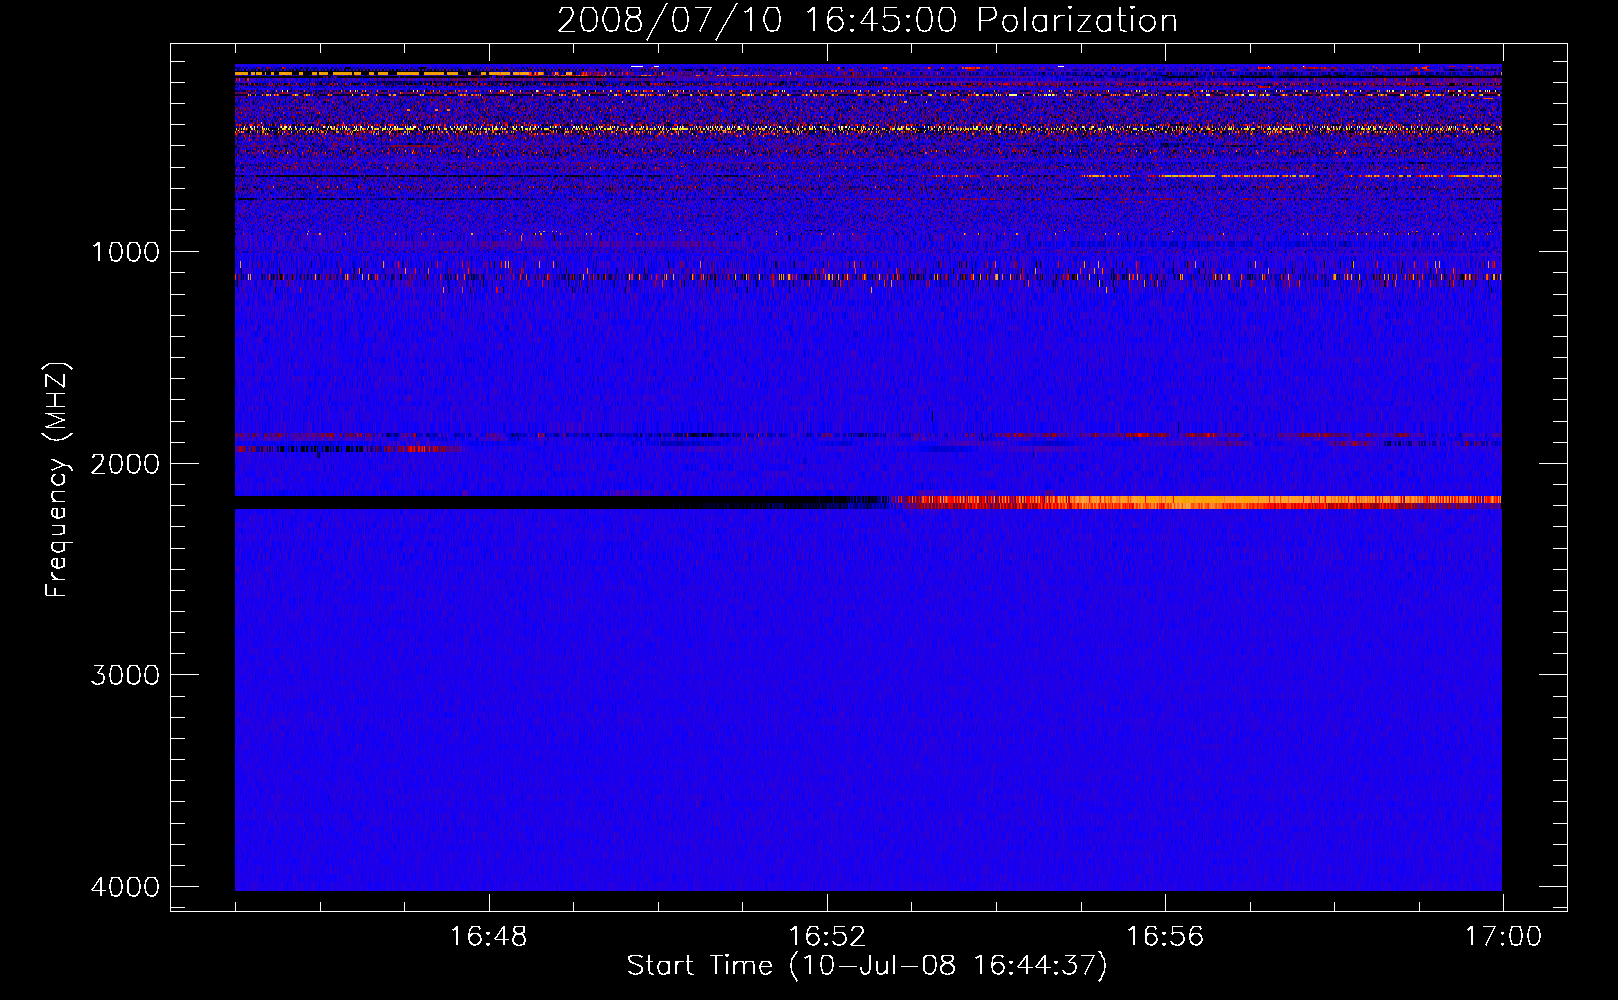Screen dimensions: 1618x1000
Task: Select the 2000 frequency tick label
Action: (124, 464)
